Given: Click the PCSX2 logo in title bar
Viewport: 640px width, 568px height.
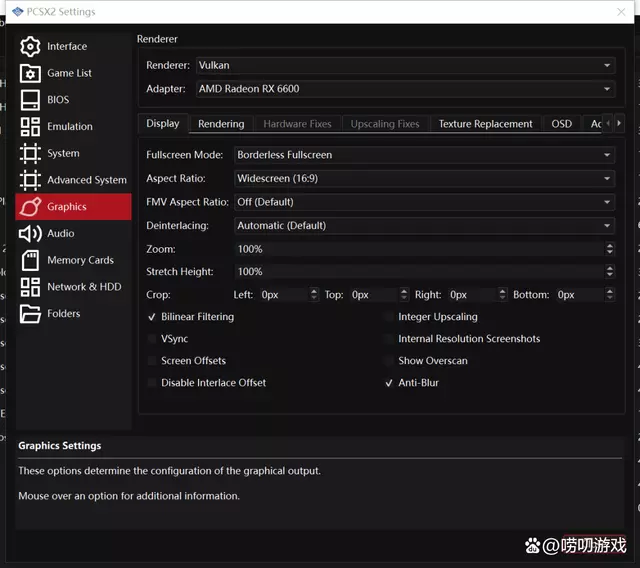Looking at the screenshot, I should (18, 11).
